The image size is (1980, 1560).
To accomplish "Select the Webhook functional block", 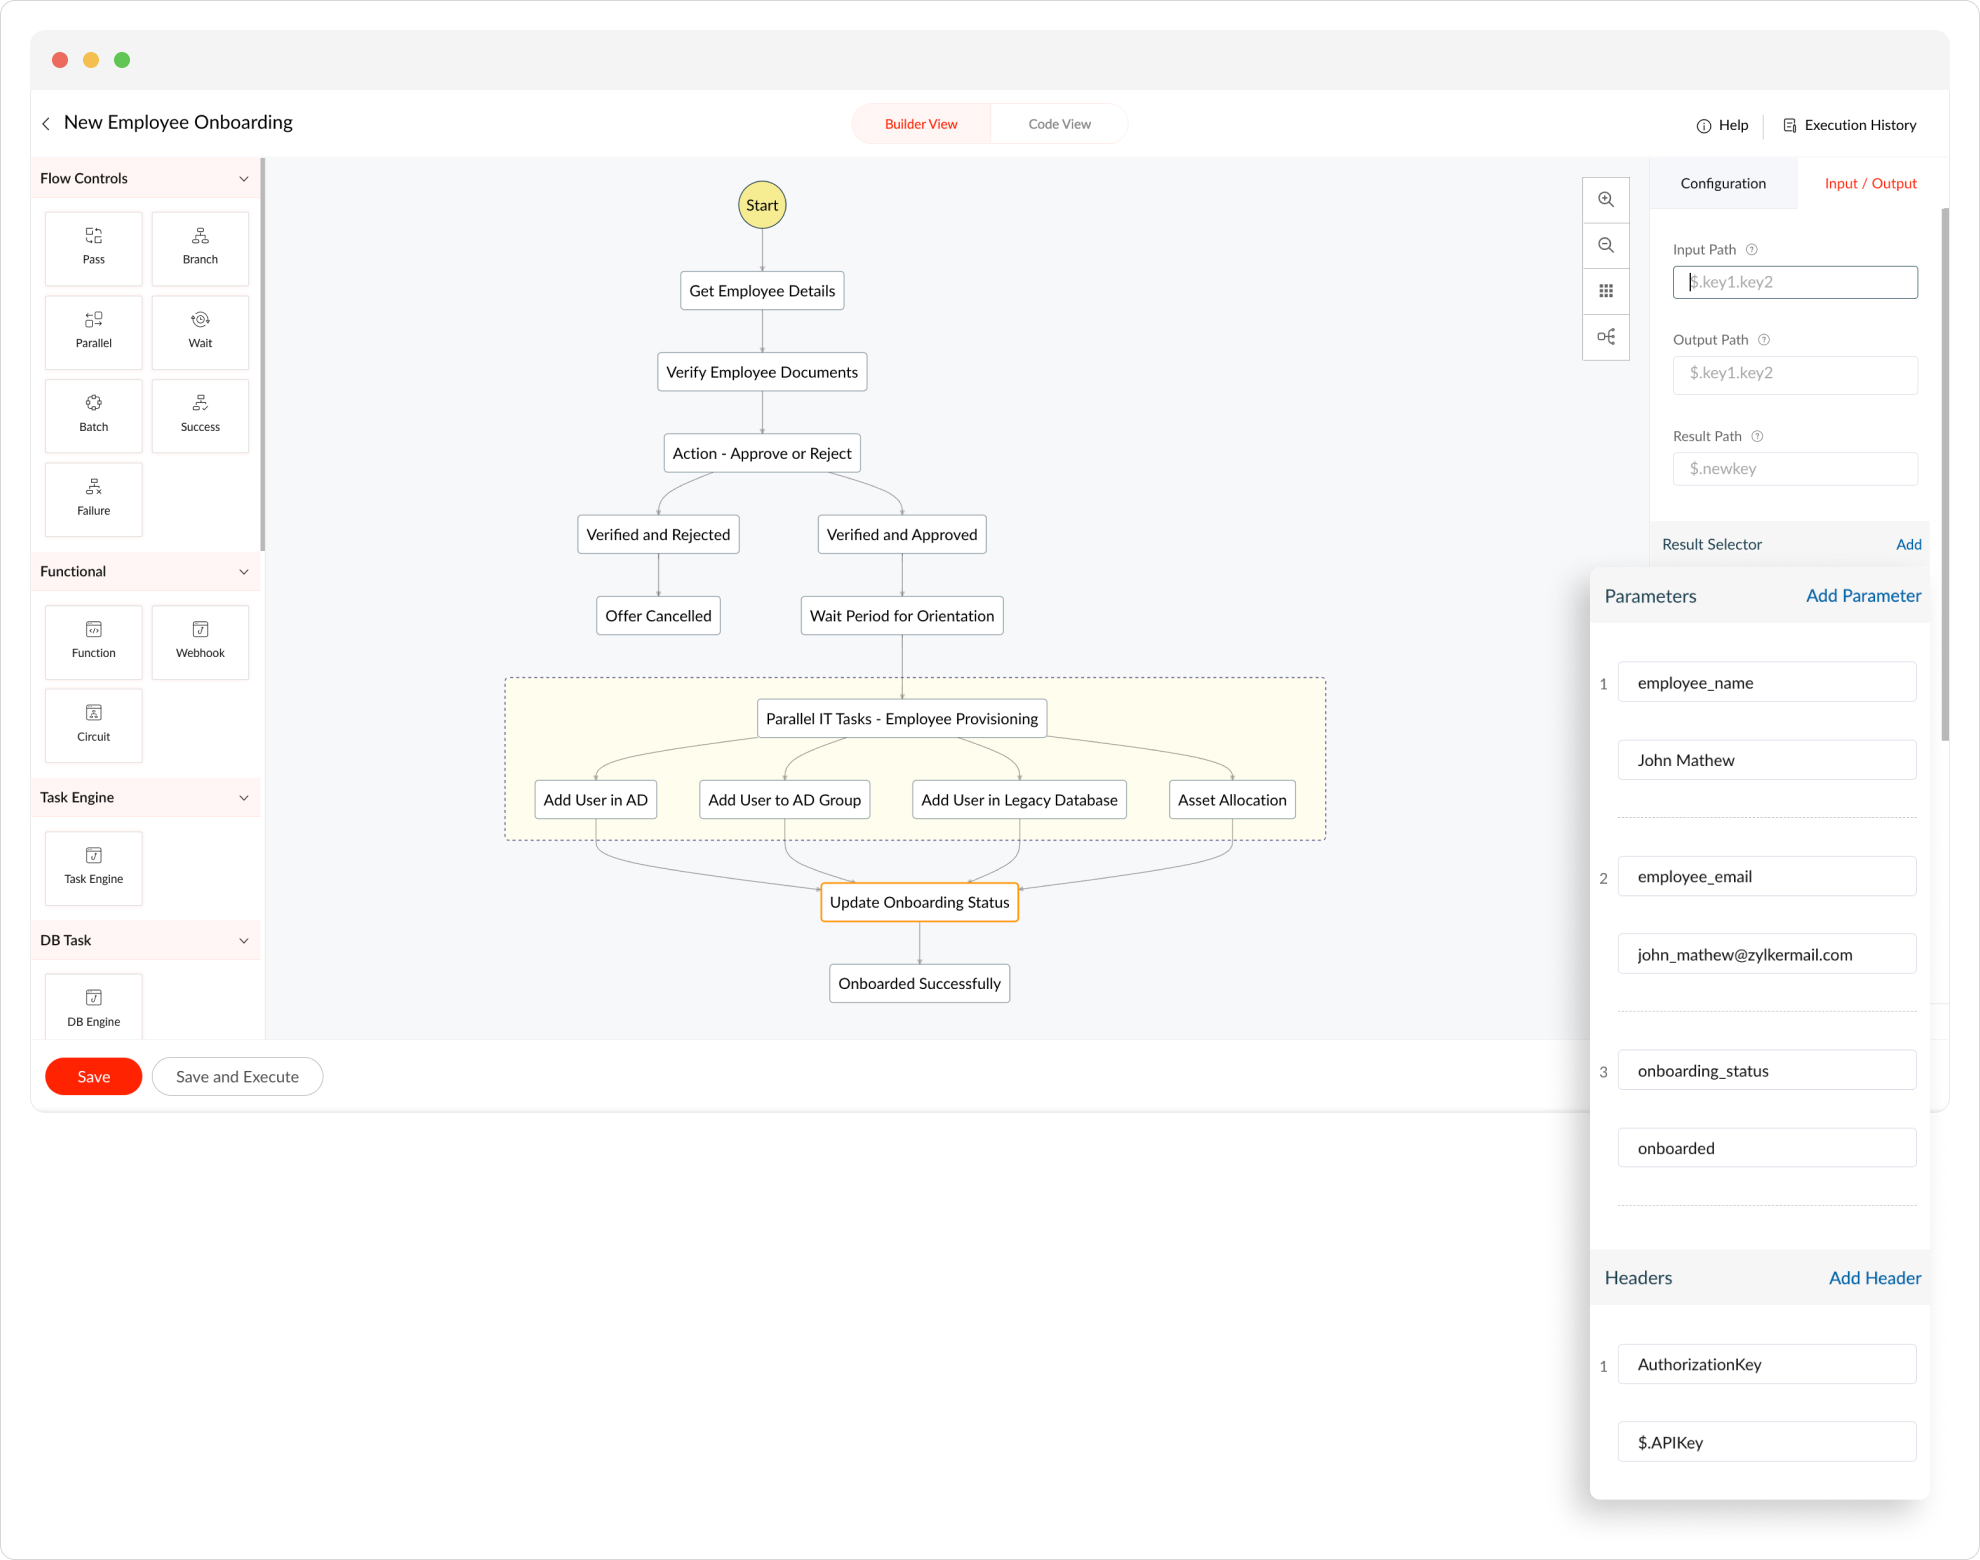I will [x=200, y=640].
